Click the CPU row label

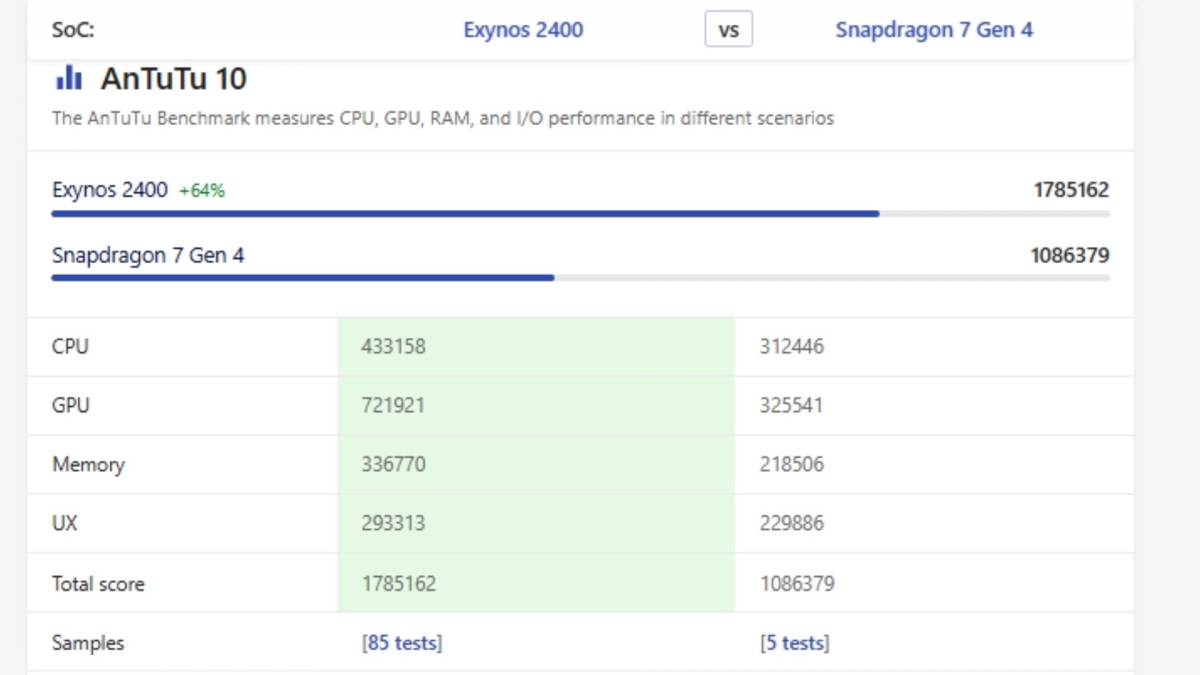tap(70, 347)
